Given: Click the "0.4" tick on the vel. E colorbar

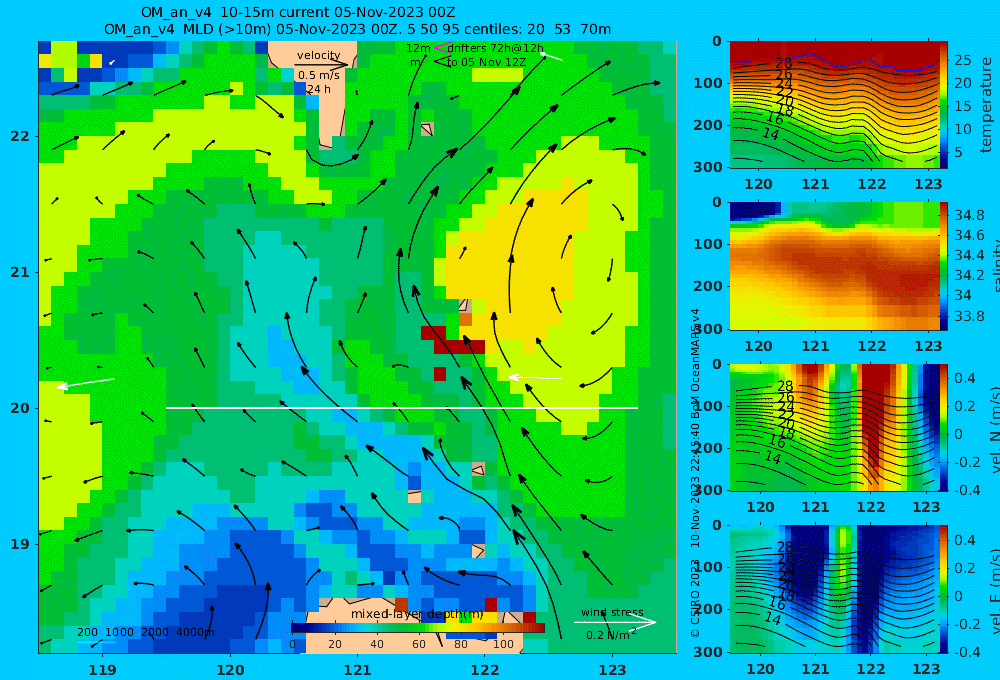Looking at the screenshot, I should pyautogui.click(x=964, y=540).
